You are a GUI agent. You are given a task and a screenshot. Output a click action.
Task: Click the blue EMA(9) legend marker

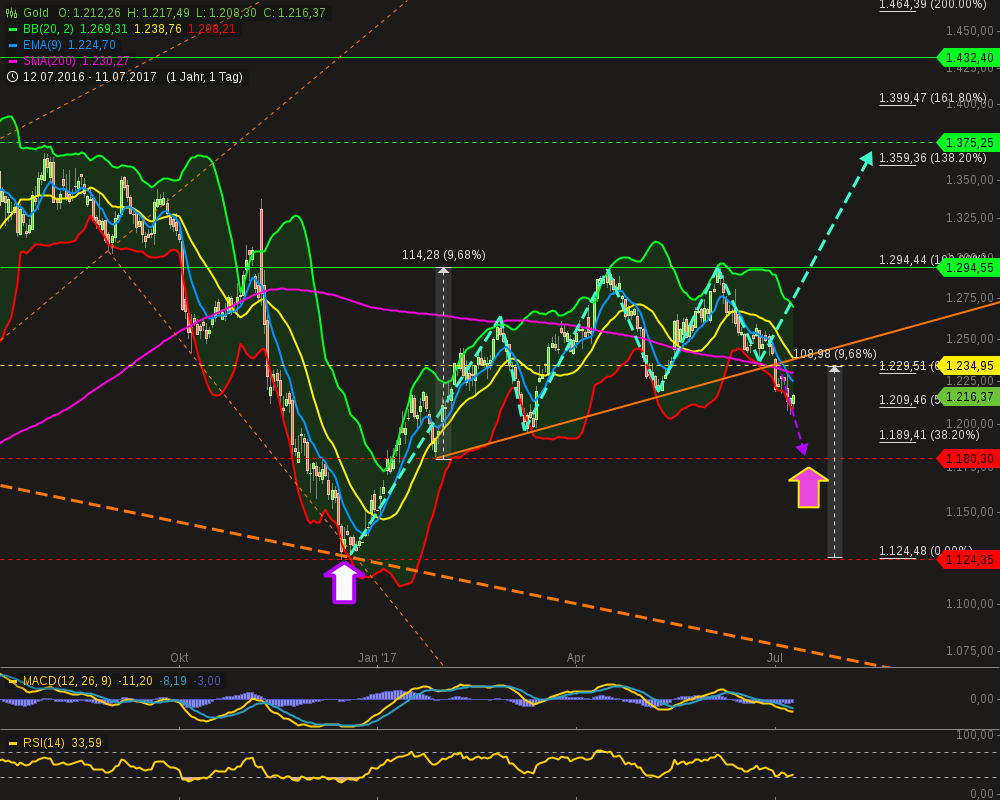(x=14, y=44)
